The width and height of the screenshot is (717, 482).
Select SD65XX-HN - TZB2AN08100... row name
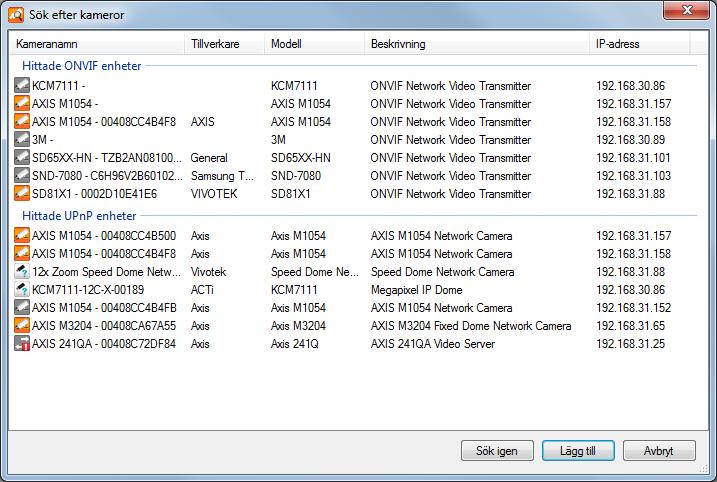click(107, 158)
